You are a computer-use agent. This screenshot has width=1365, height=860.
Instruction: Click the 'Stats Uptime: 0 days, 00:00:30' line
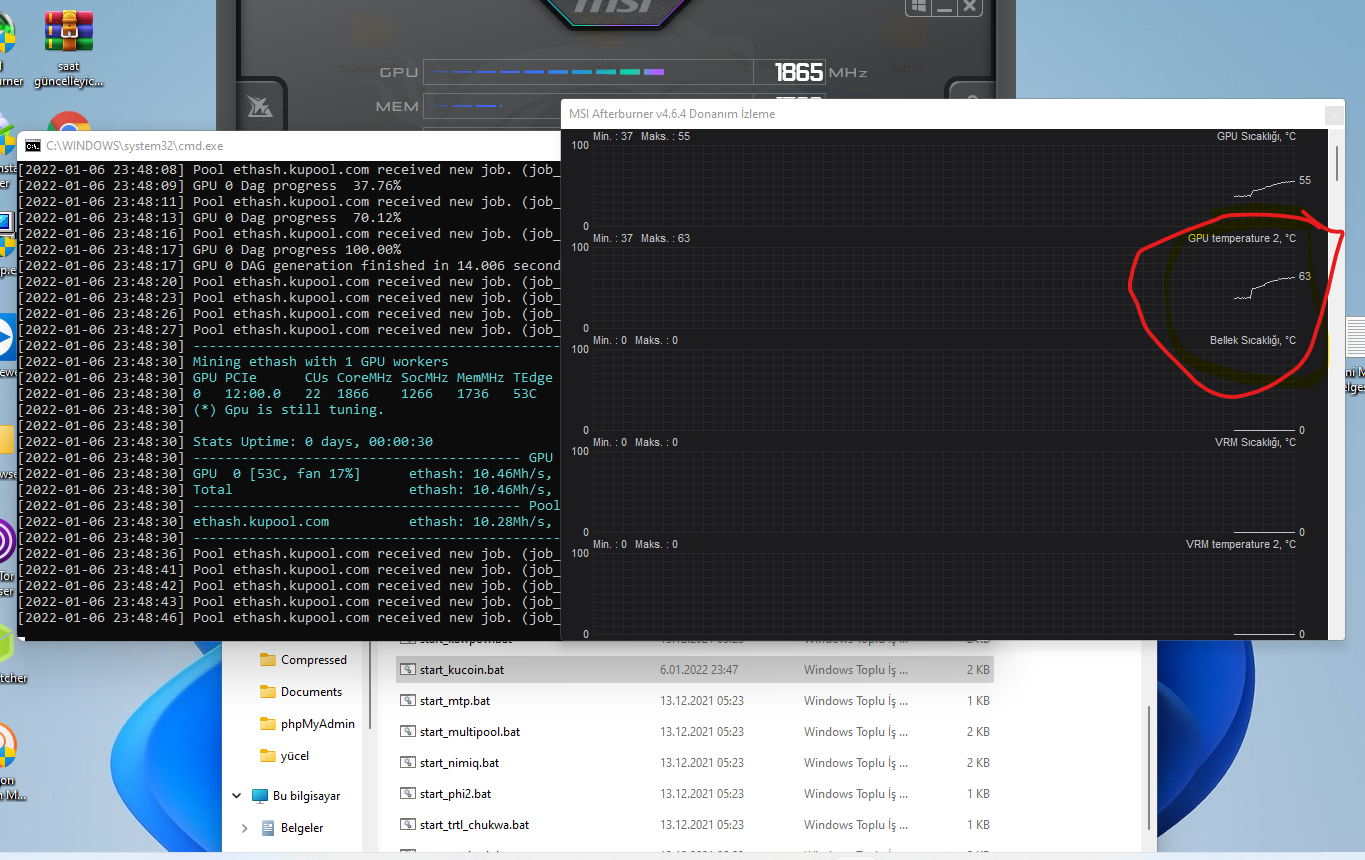click(313, 442)
